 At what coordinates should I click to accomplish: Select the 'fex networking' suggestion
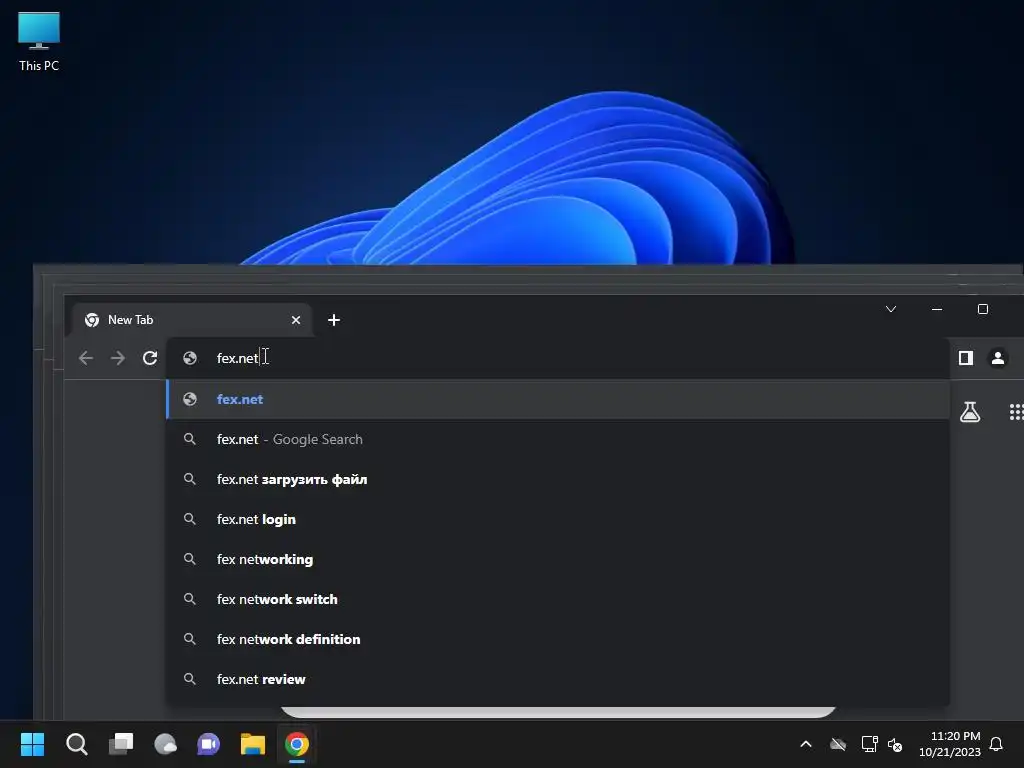tap(558, 559)
